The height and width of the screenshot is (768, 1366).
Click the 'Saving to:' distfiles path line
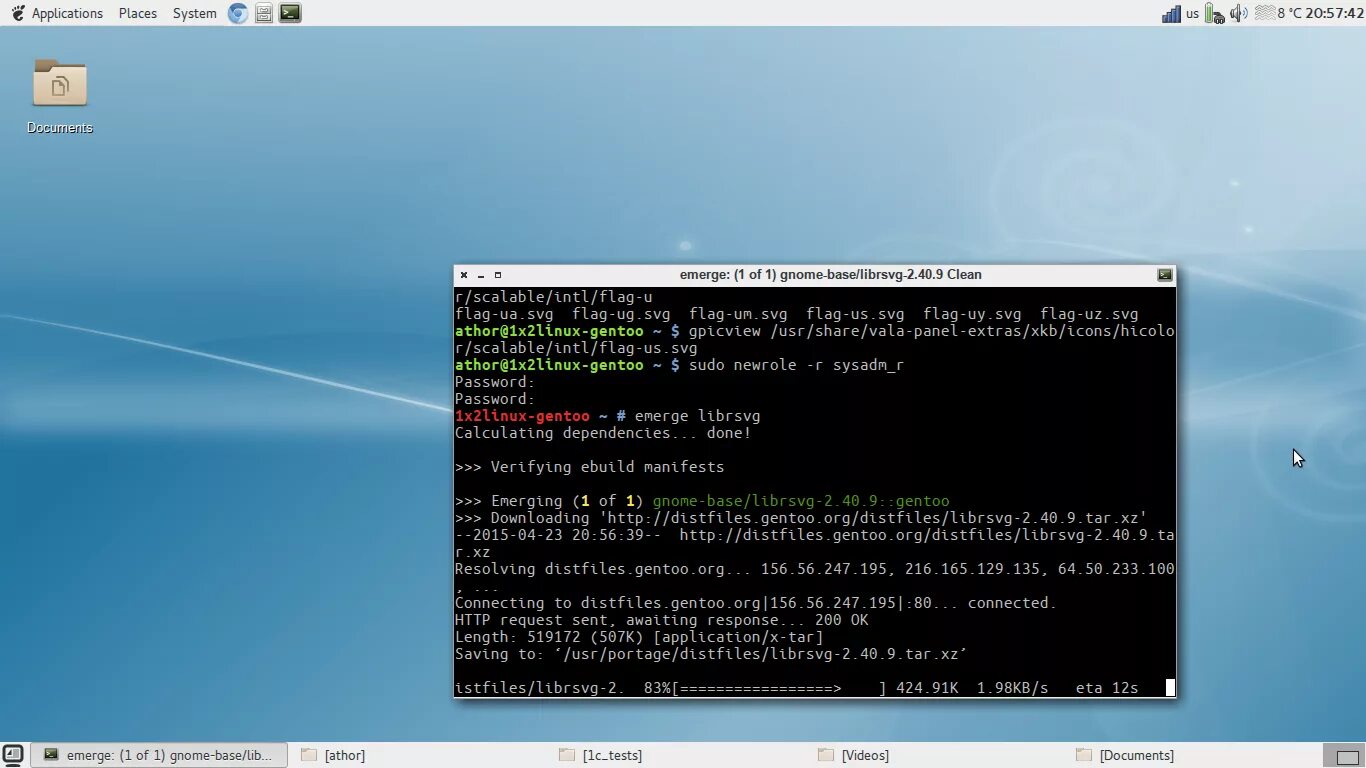click(711, 654)
